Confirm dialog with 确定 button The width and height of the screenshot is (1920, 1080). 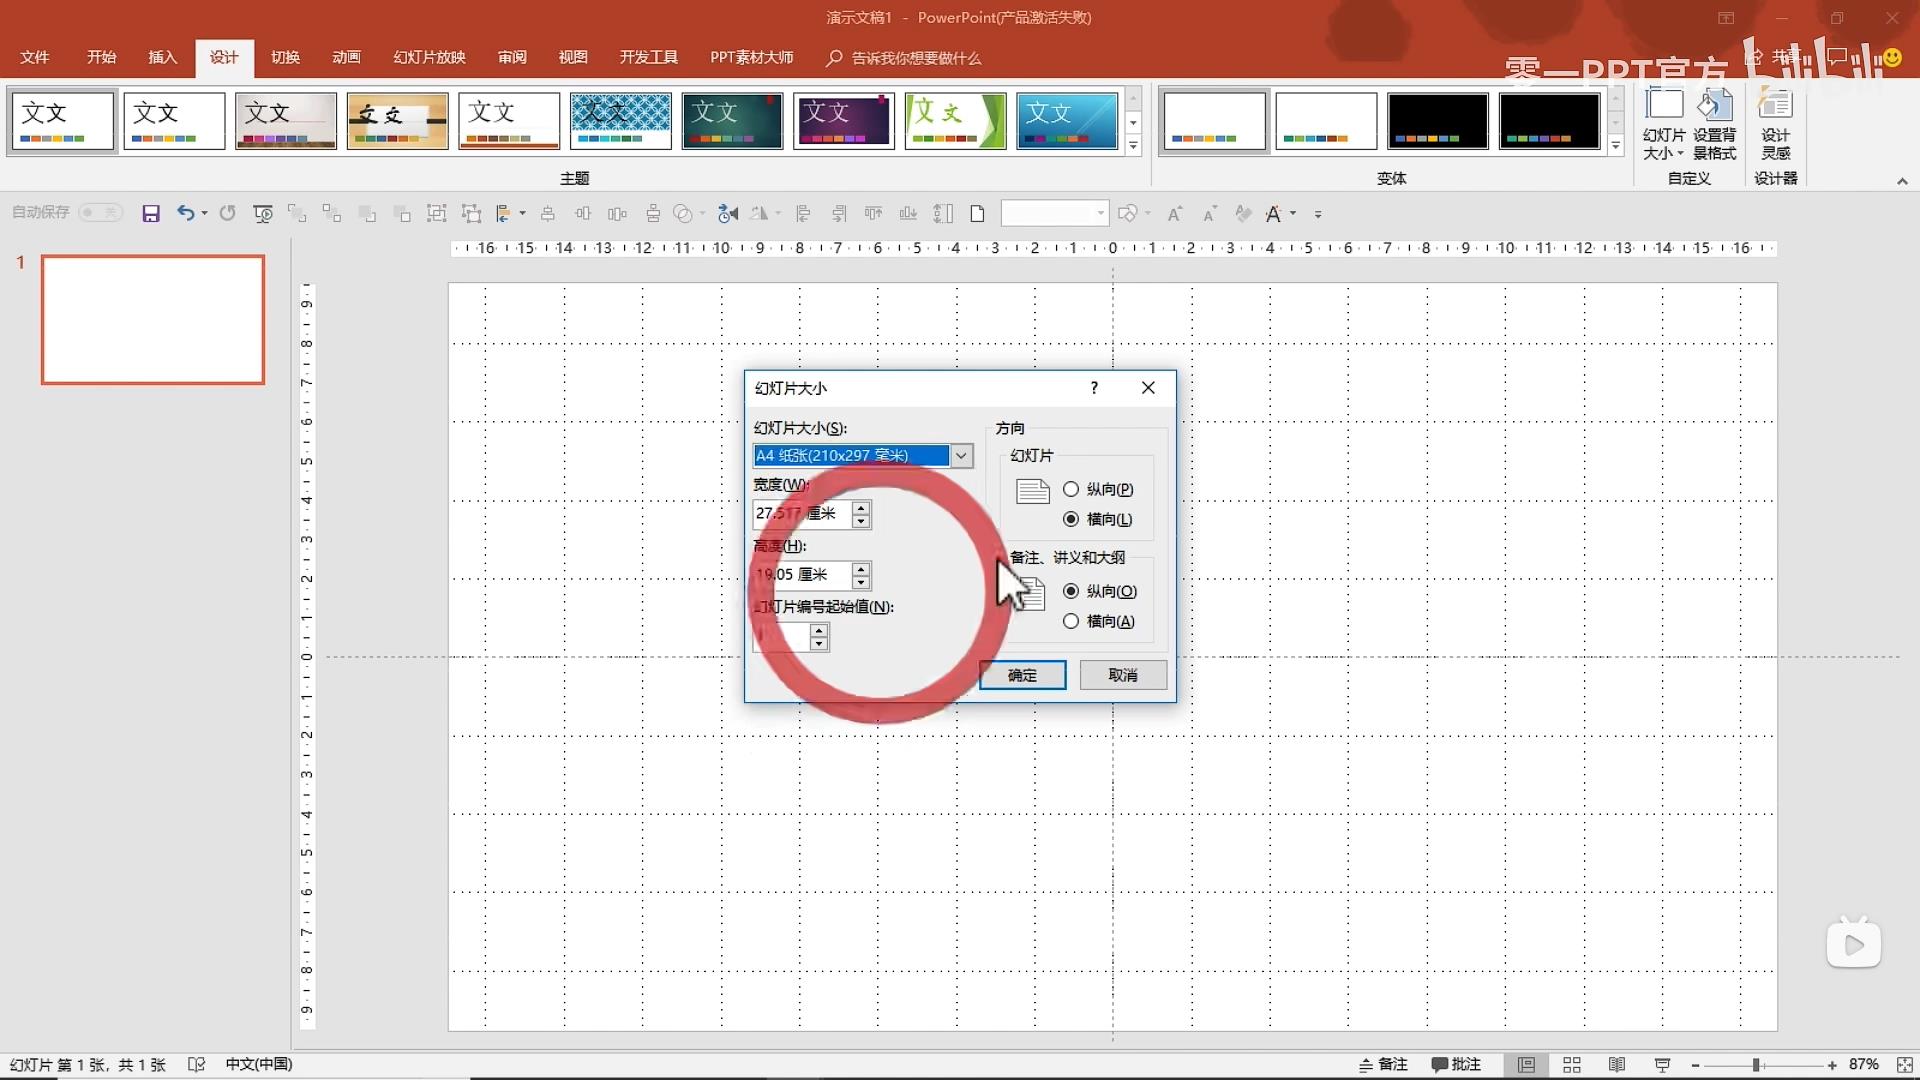(1022, 675)
